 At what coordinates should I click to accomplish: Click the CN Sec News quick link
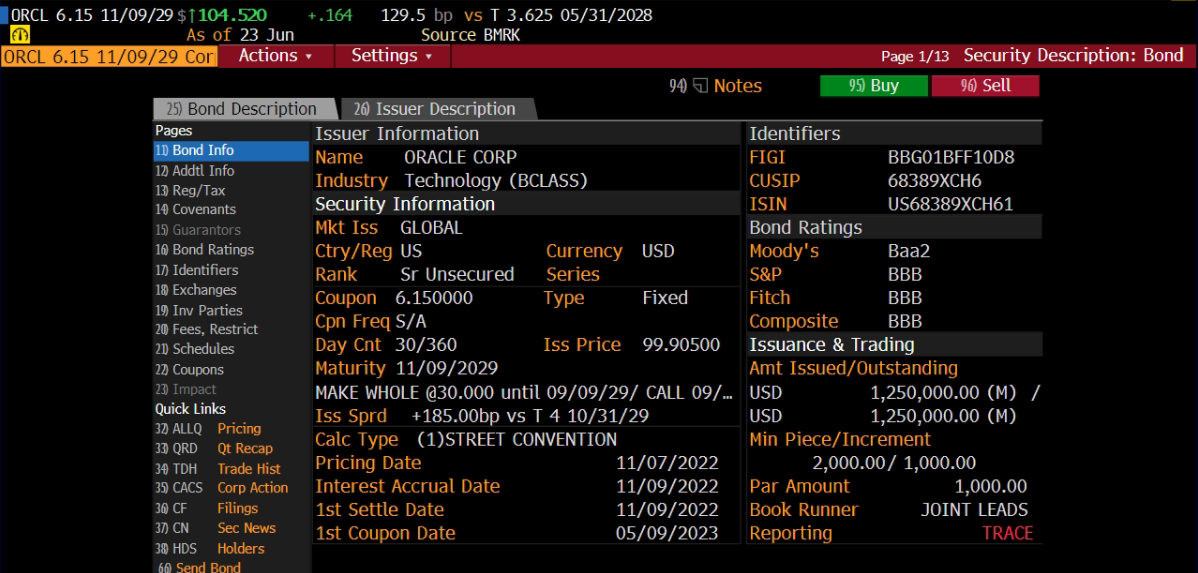[x=215, y=529]
